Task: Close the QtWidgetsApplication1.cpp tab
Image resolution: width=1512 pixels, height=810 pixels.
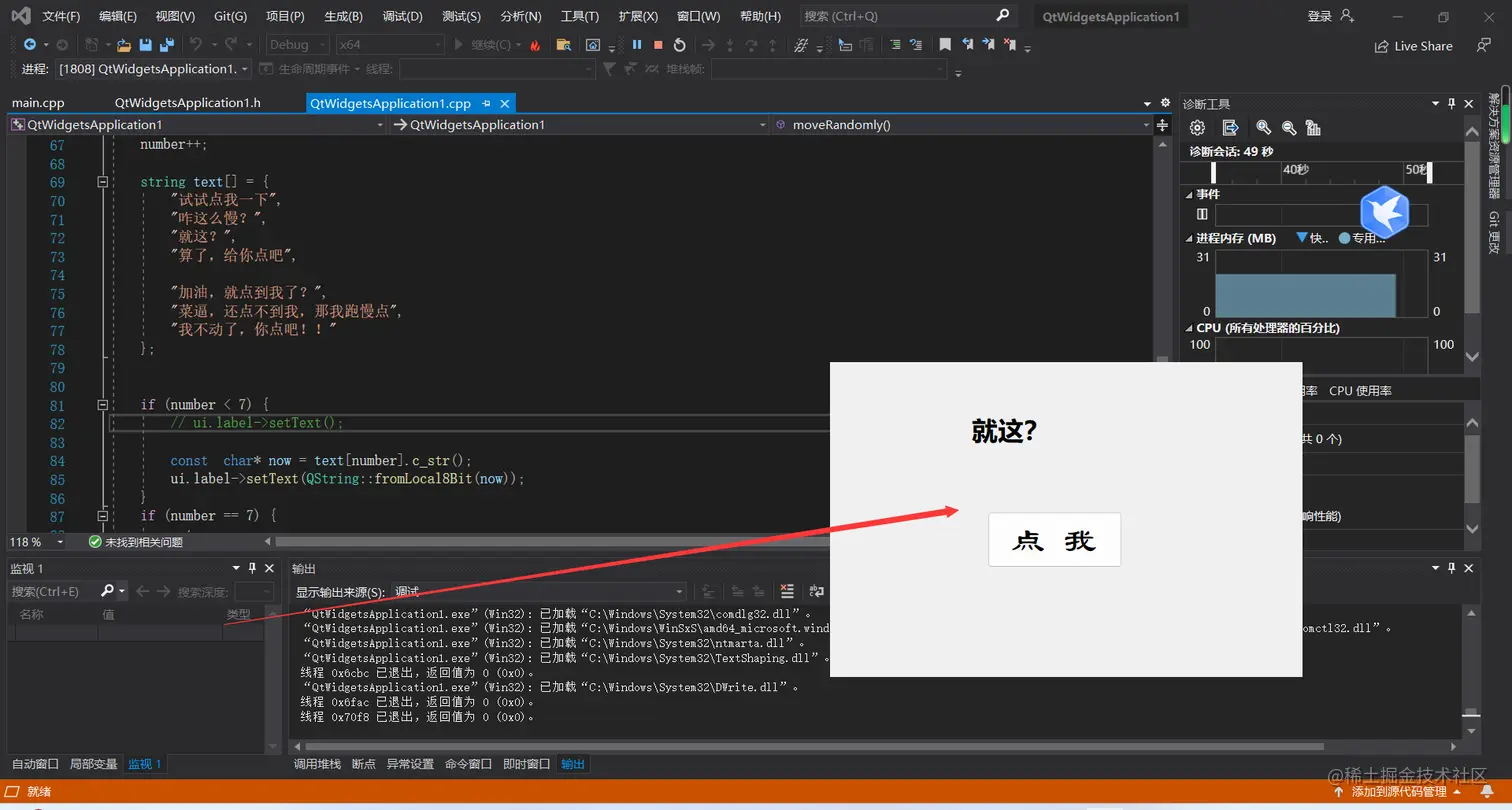Action: click(x=505, y=103)
